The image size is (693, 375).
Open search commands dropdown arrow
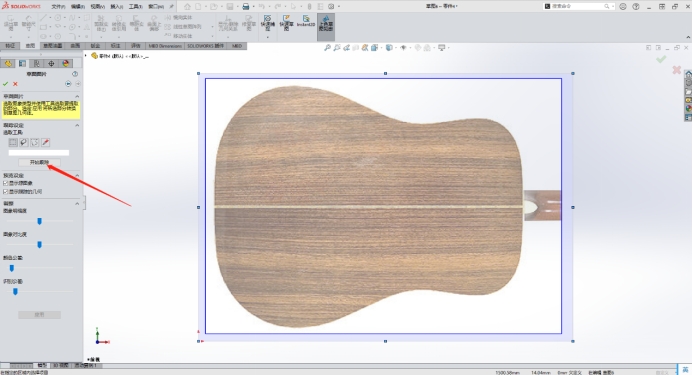(613, 7)
